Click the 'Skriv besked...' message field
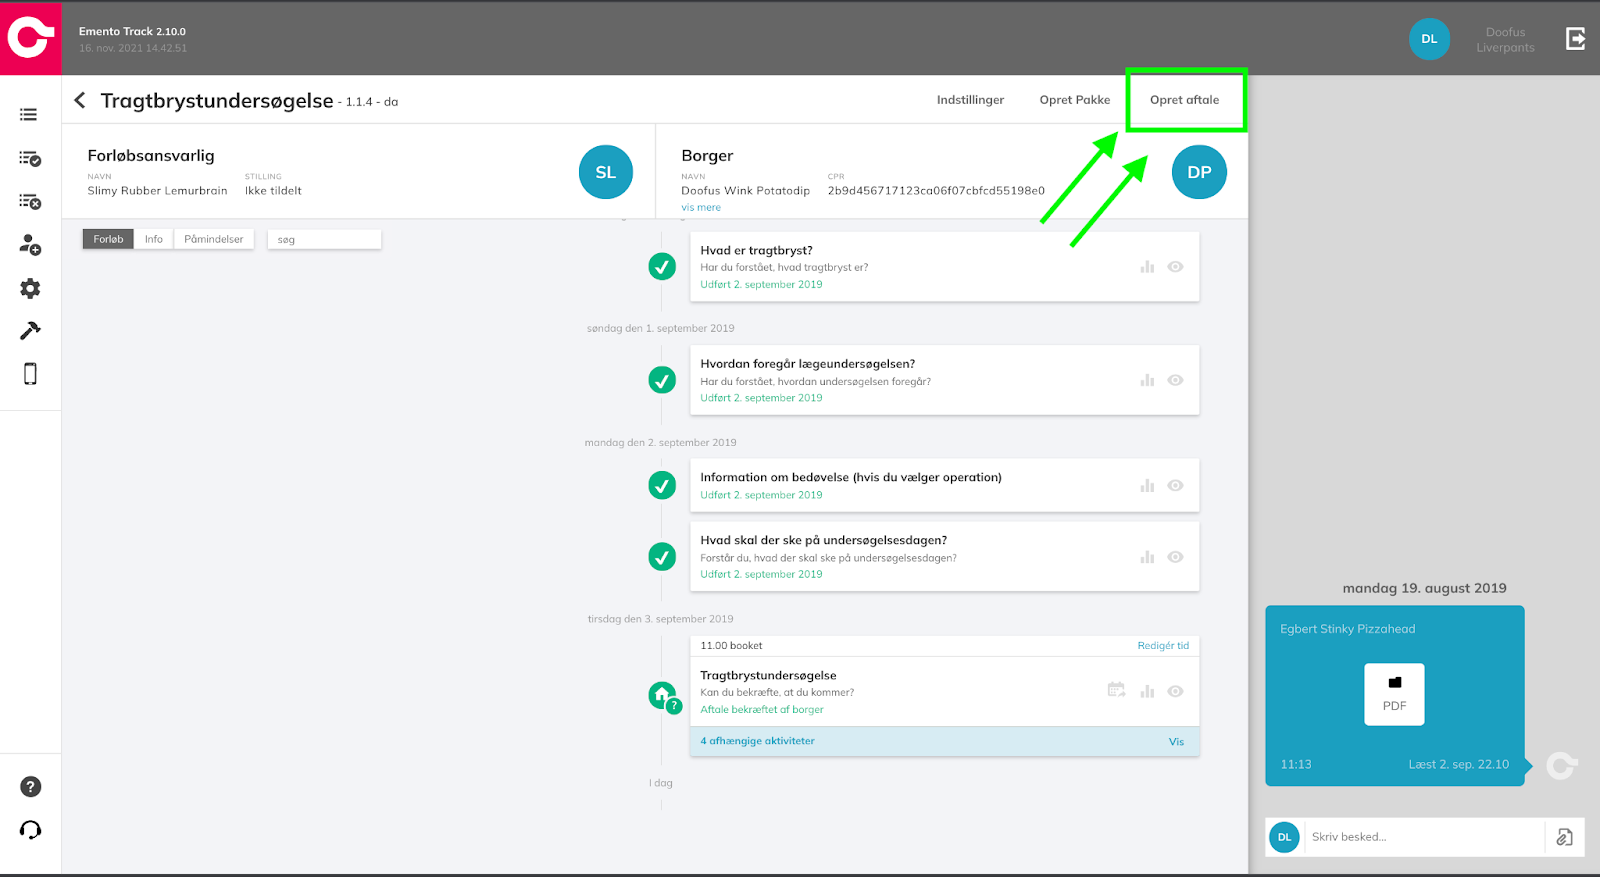 tap(1420, 837)
